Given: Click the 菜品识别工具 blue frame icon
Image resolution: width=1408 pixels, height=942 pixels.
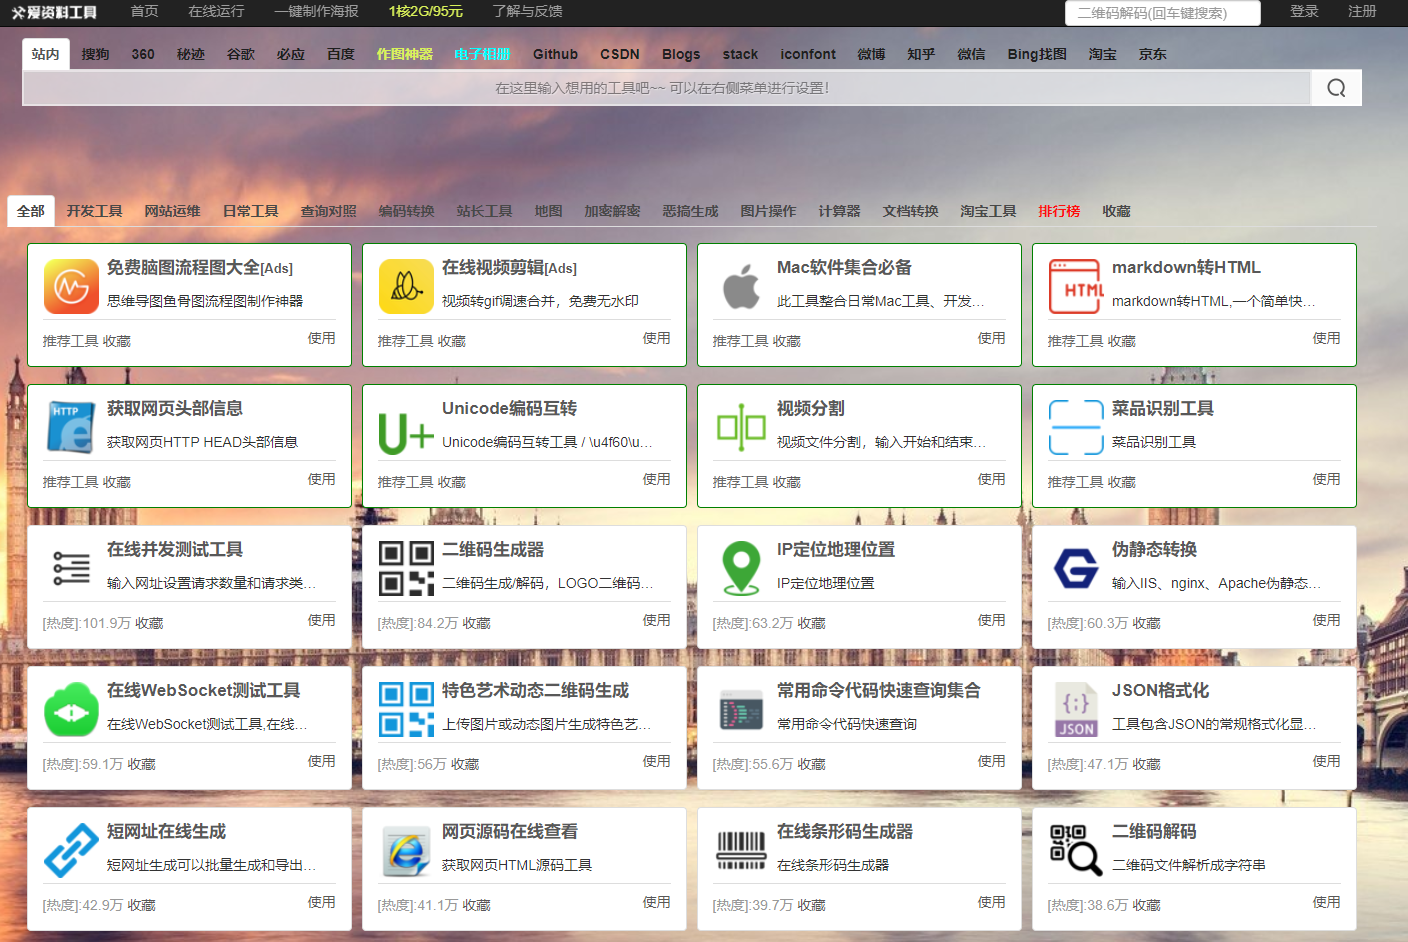Looking at the screenshot, I should click(1076, 427).
